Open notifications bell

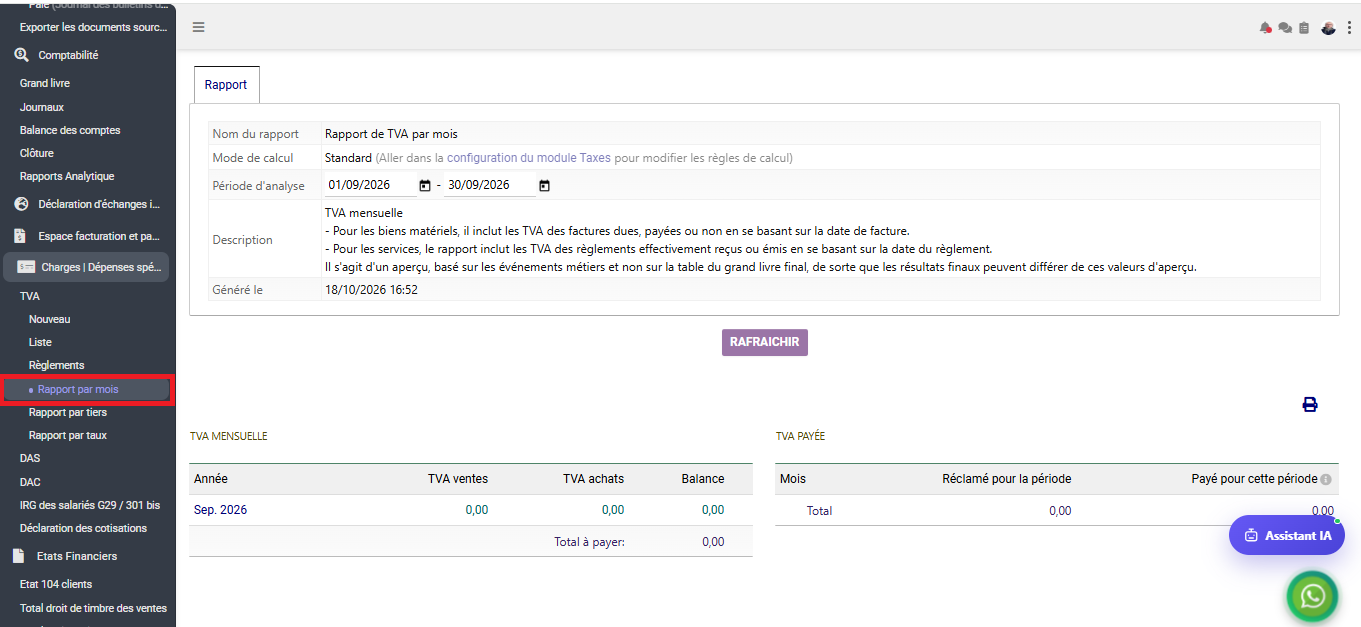pyautogui.click(x=1265, y=28)
